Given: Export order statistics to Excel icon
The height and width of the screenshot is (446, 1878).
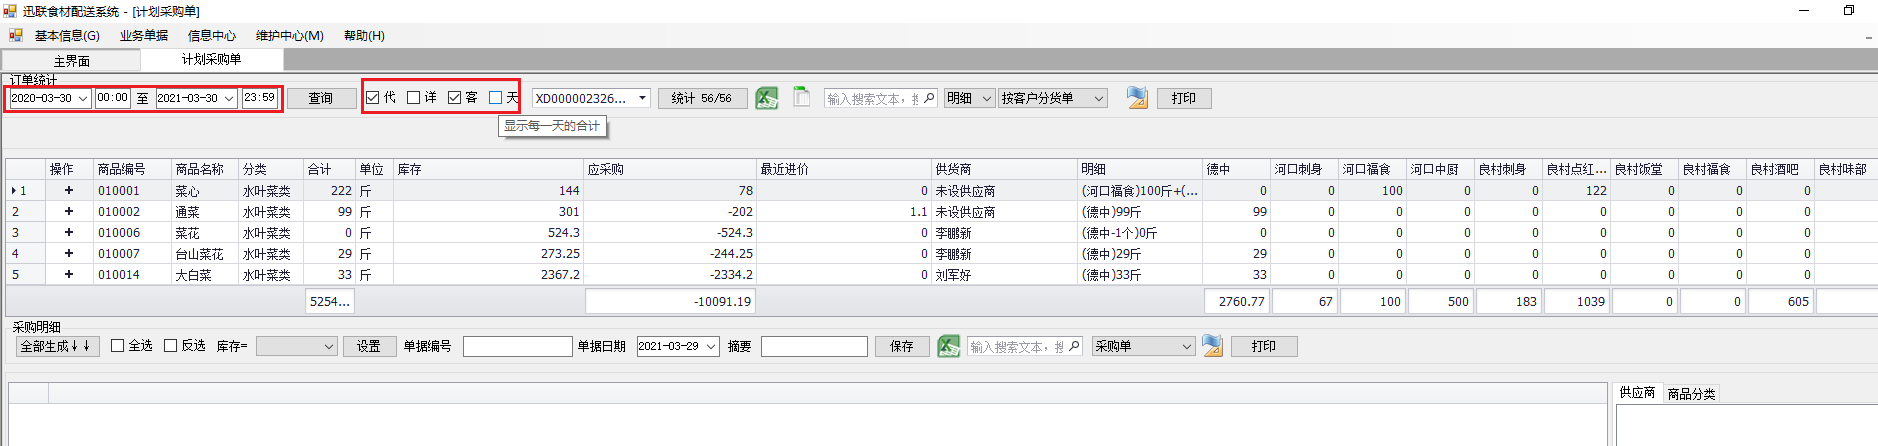Looking at the screenshot, I should click(x=767, y=98).
